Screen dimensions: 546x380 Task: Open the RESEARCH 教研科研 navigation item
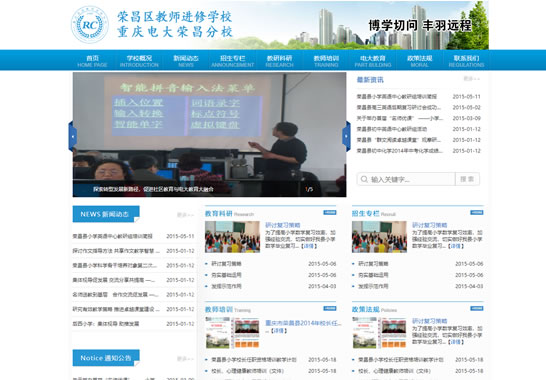(x=279, y=61)
